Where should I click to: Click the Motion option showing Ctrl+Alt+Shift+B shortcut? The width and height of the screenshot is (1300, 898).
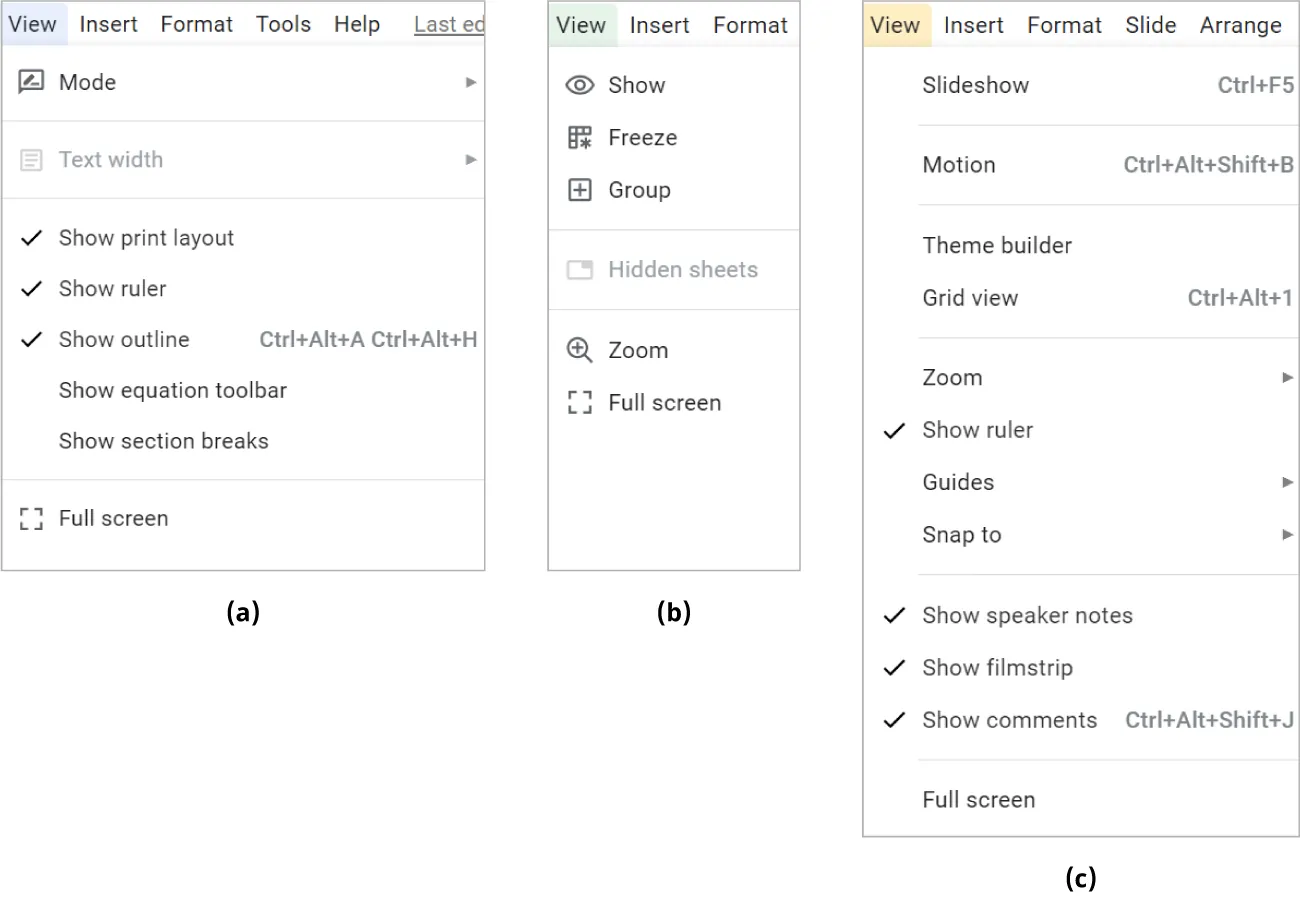pos(958,165)
